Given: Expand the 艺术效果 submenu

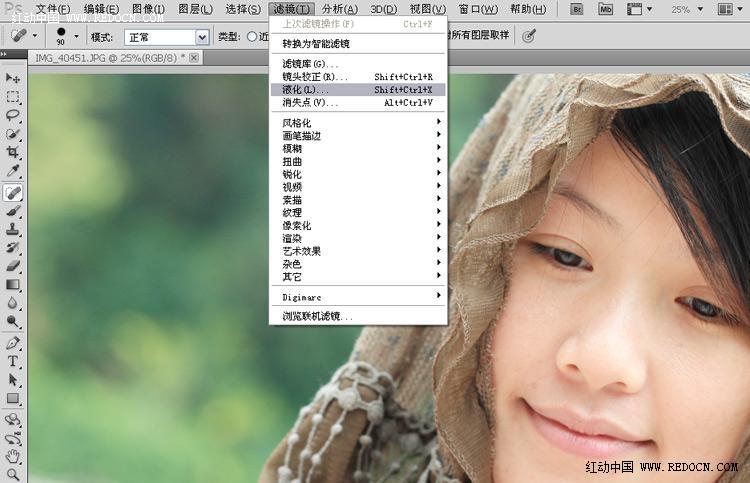Looking at the screenshot, I should pyautogui.click(x=359, y=251).
